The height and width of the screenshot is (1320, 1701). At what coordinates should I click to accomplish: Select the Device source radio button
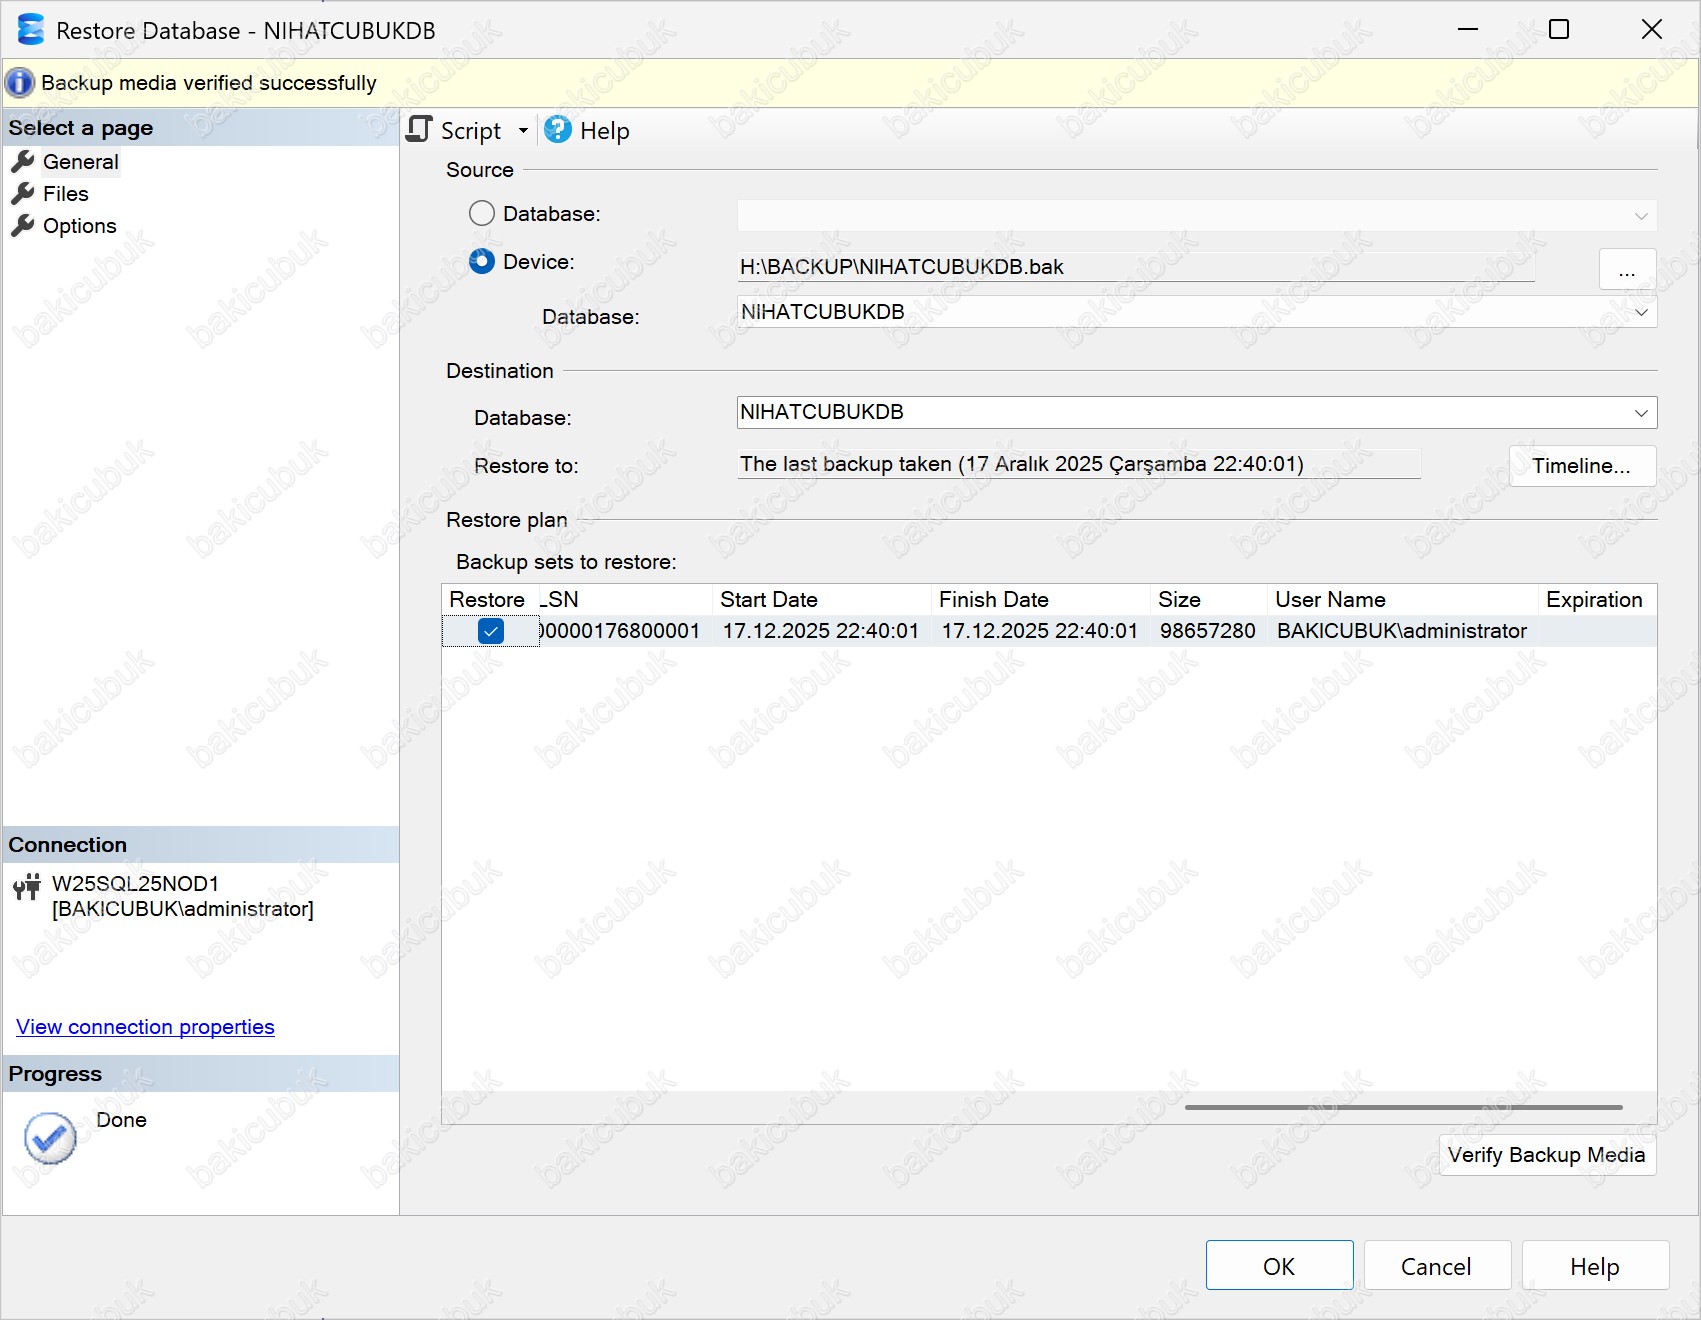pos(482,262)
